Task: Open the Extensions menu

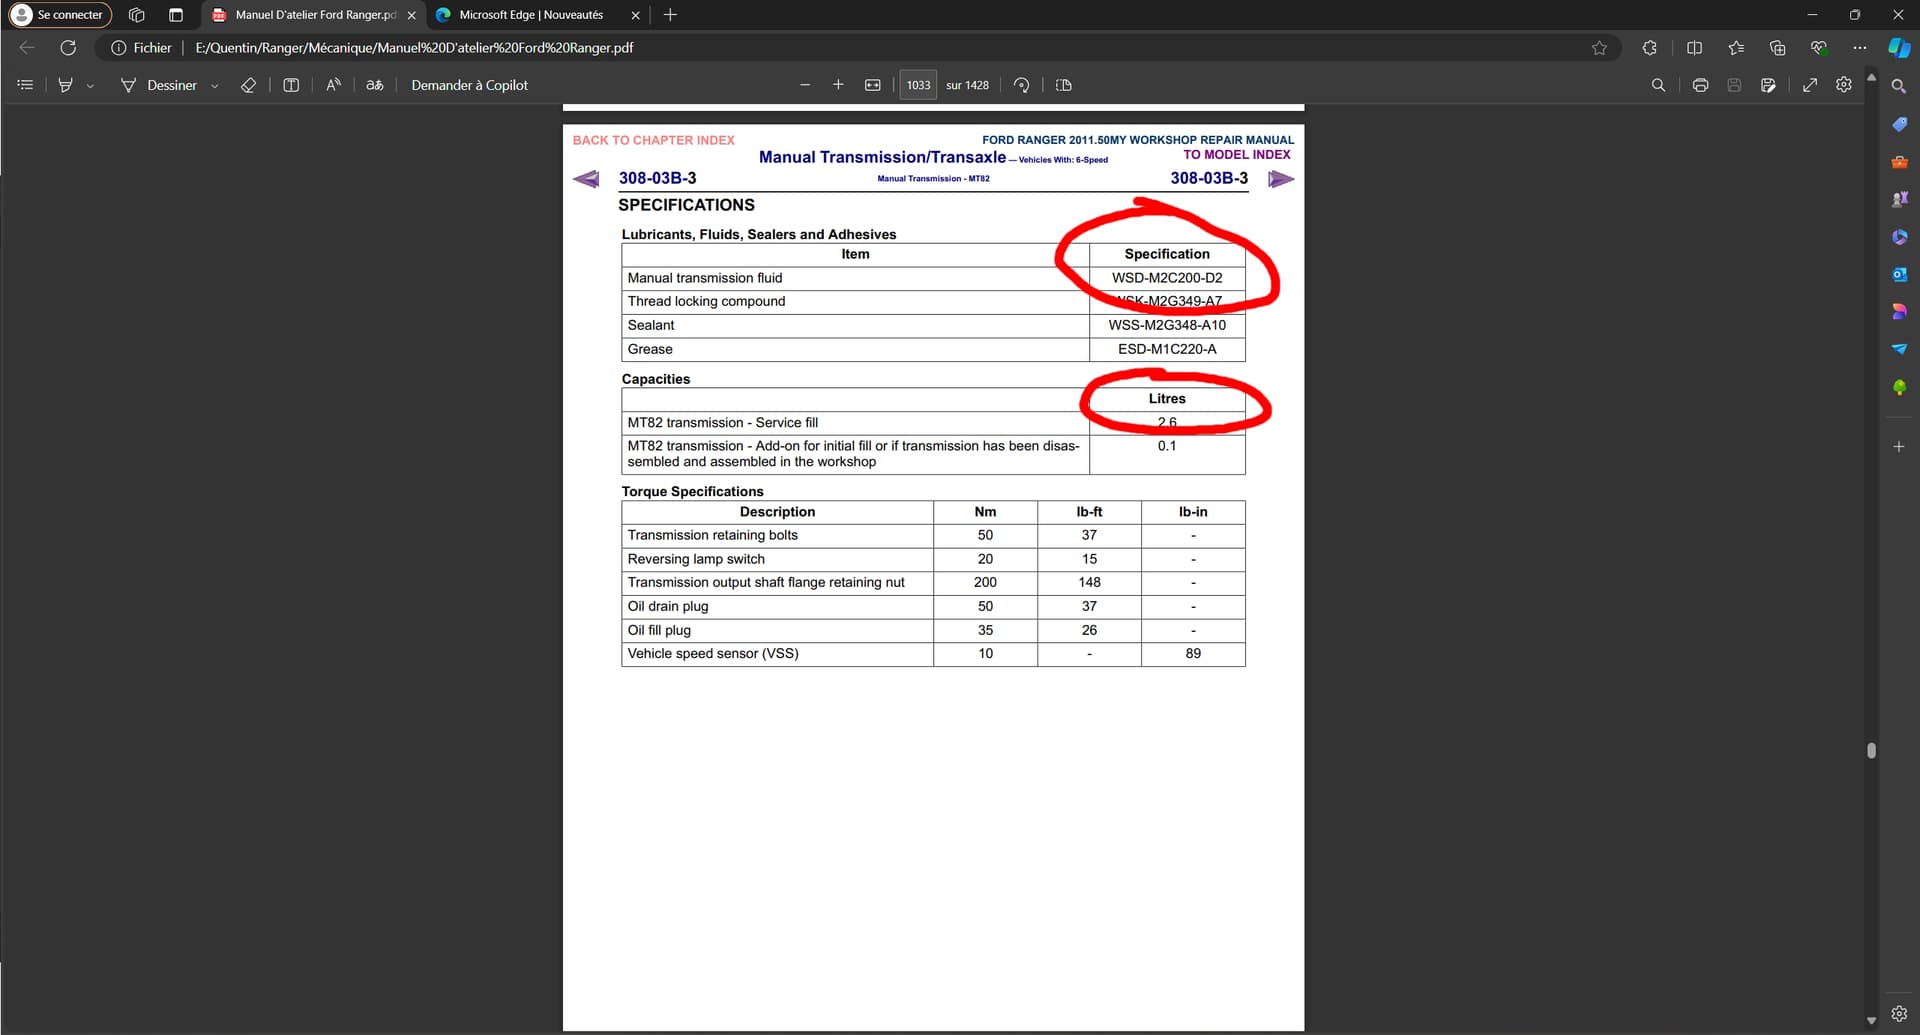Action: click(1650, 47)
